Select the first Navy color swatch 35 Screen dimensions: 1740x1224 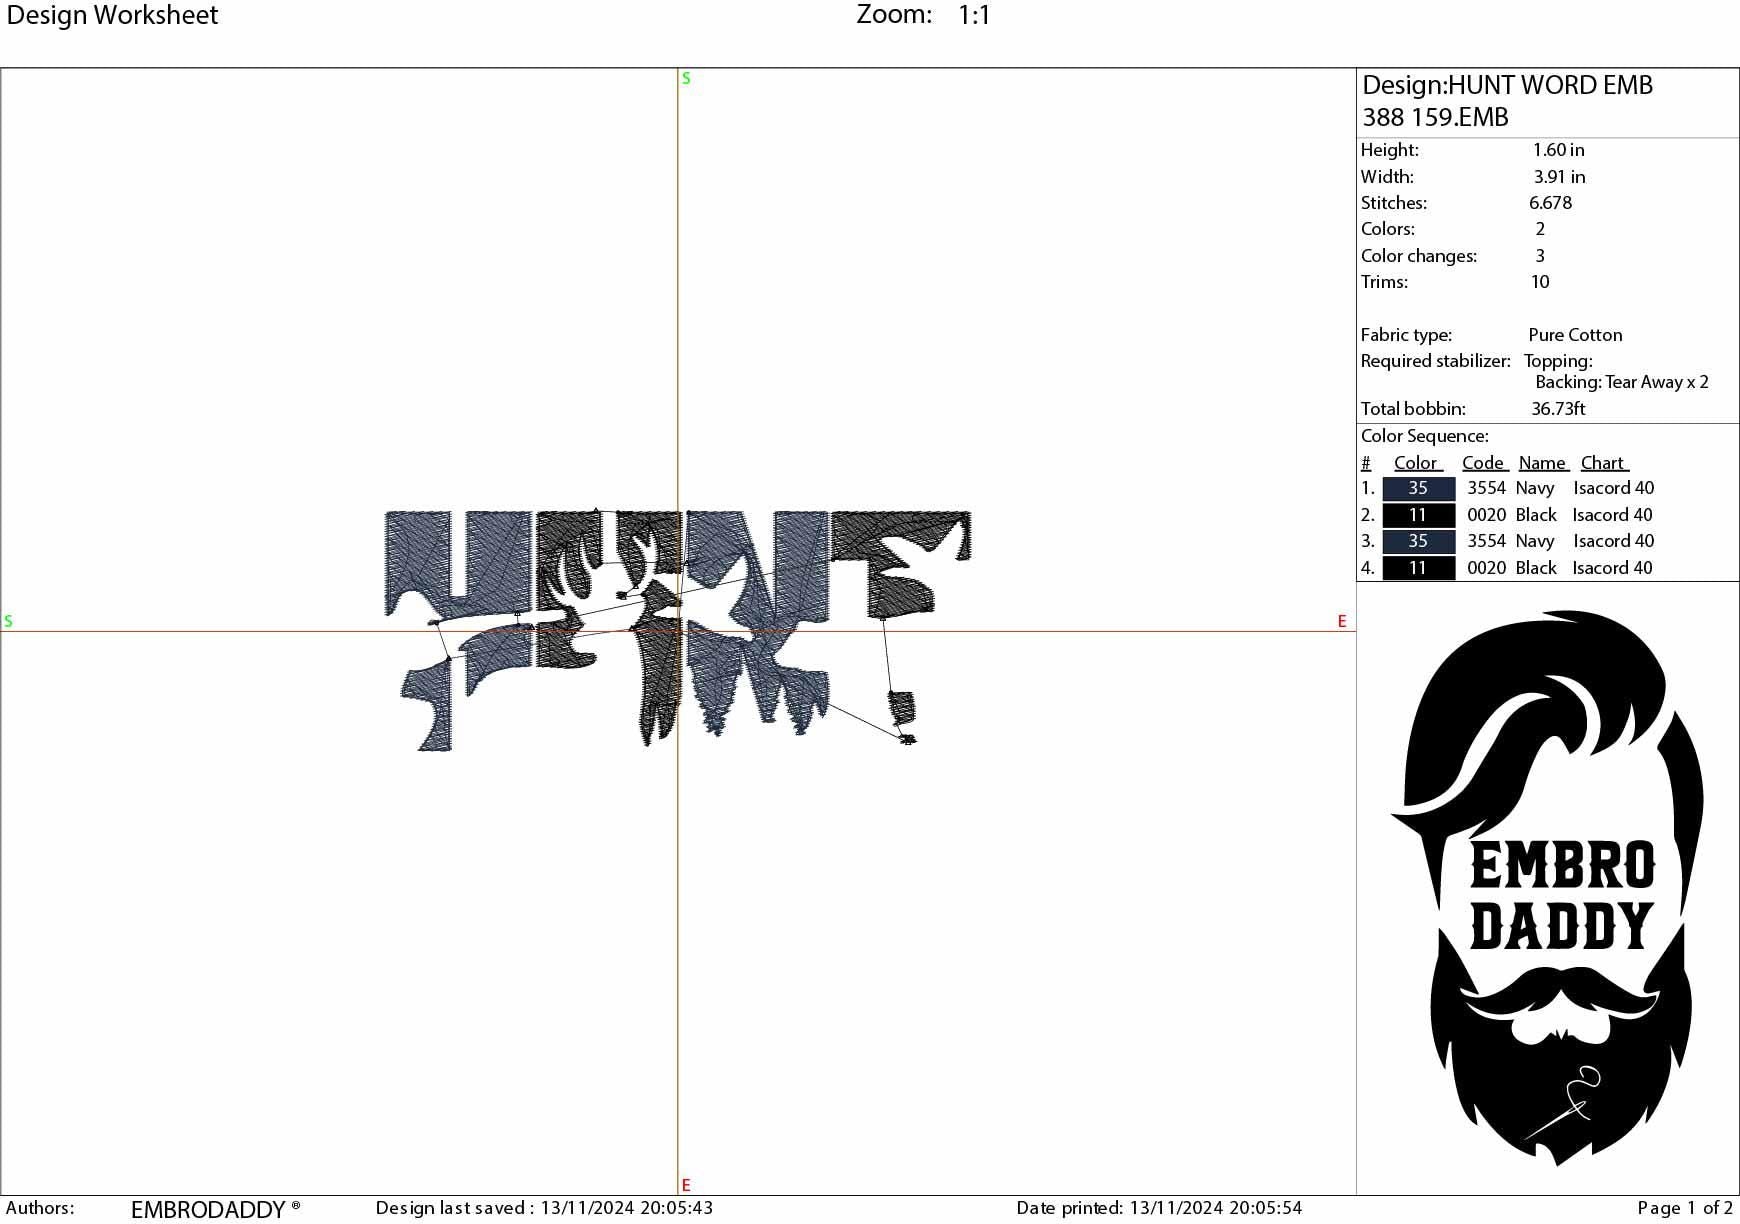[x=1418, y=488]
